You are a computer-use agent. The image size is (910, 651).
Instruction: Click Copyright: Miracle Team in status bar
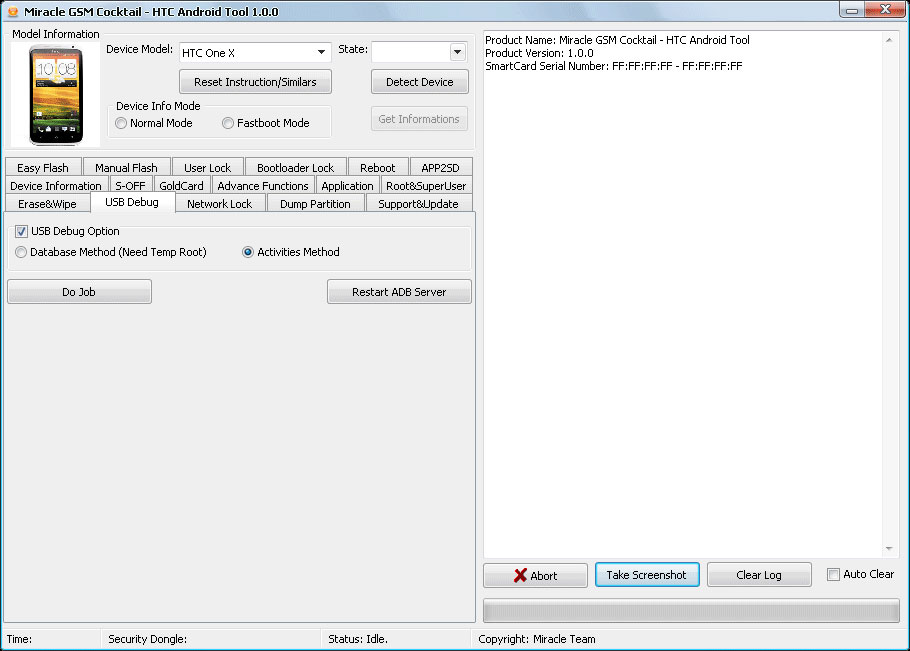(x=537, y=639)
